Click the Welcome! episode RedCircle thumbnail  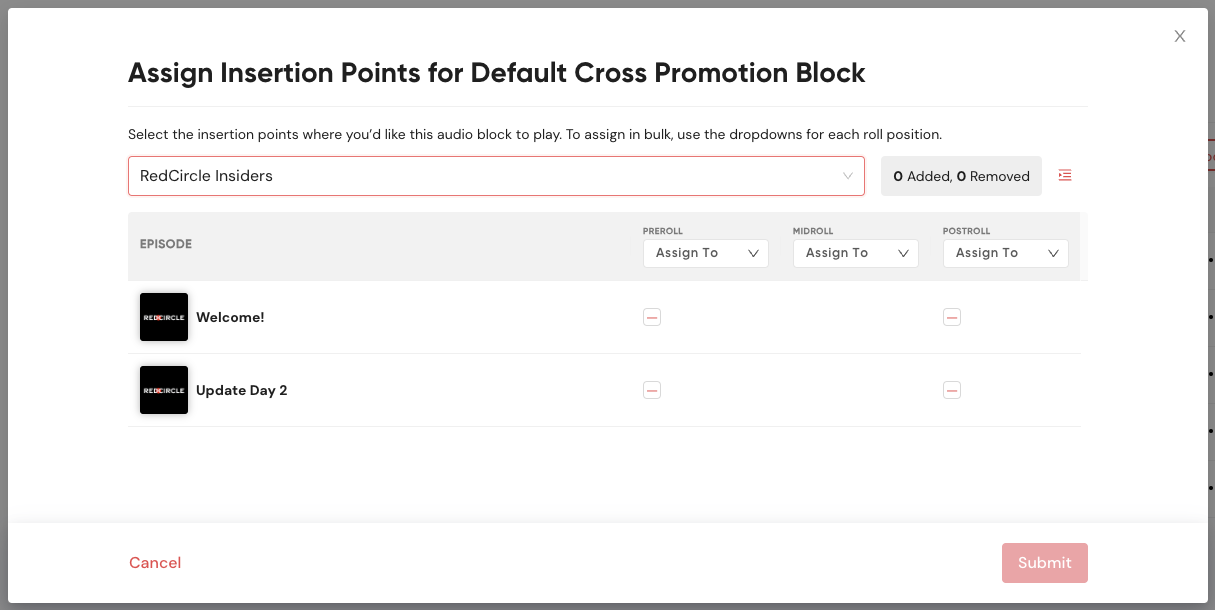(164, 317)
